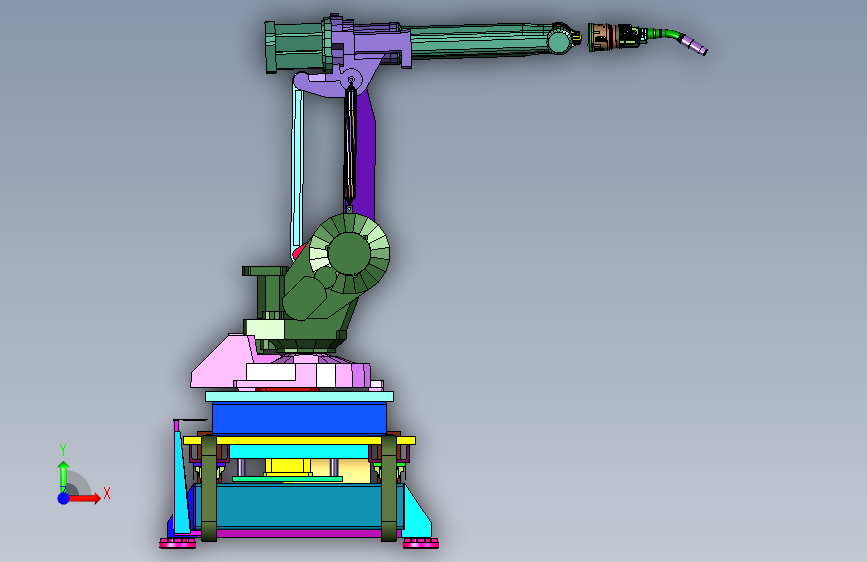867x562 pixels.
Task: Click the red X axis arrow of the triad
Action: click(x=84, y=498)
